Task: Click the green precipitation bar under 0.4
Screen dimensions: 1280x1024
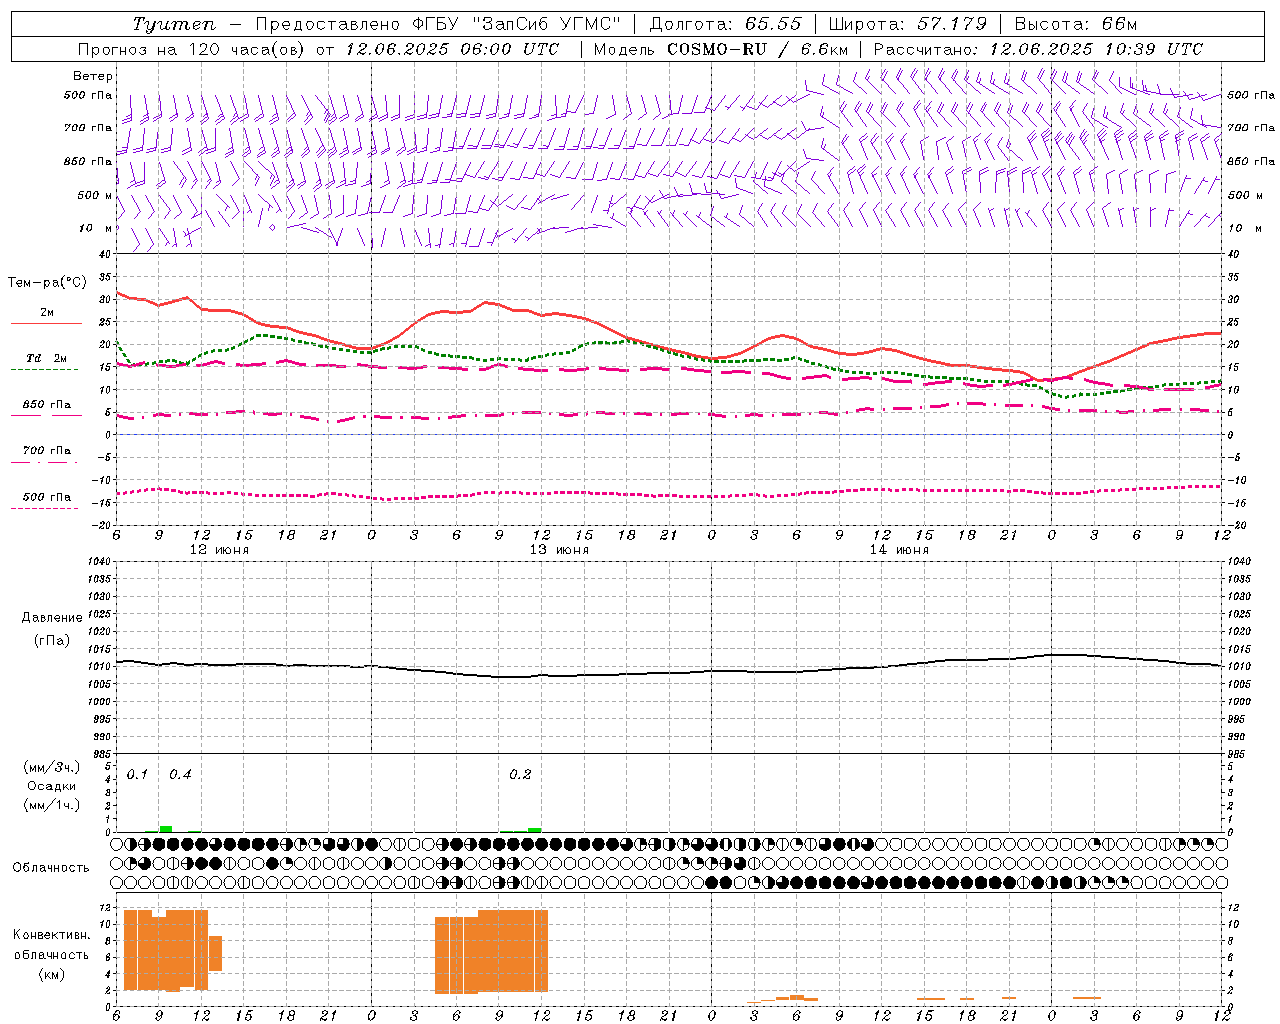Action: pos(166,829)
